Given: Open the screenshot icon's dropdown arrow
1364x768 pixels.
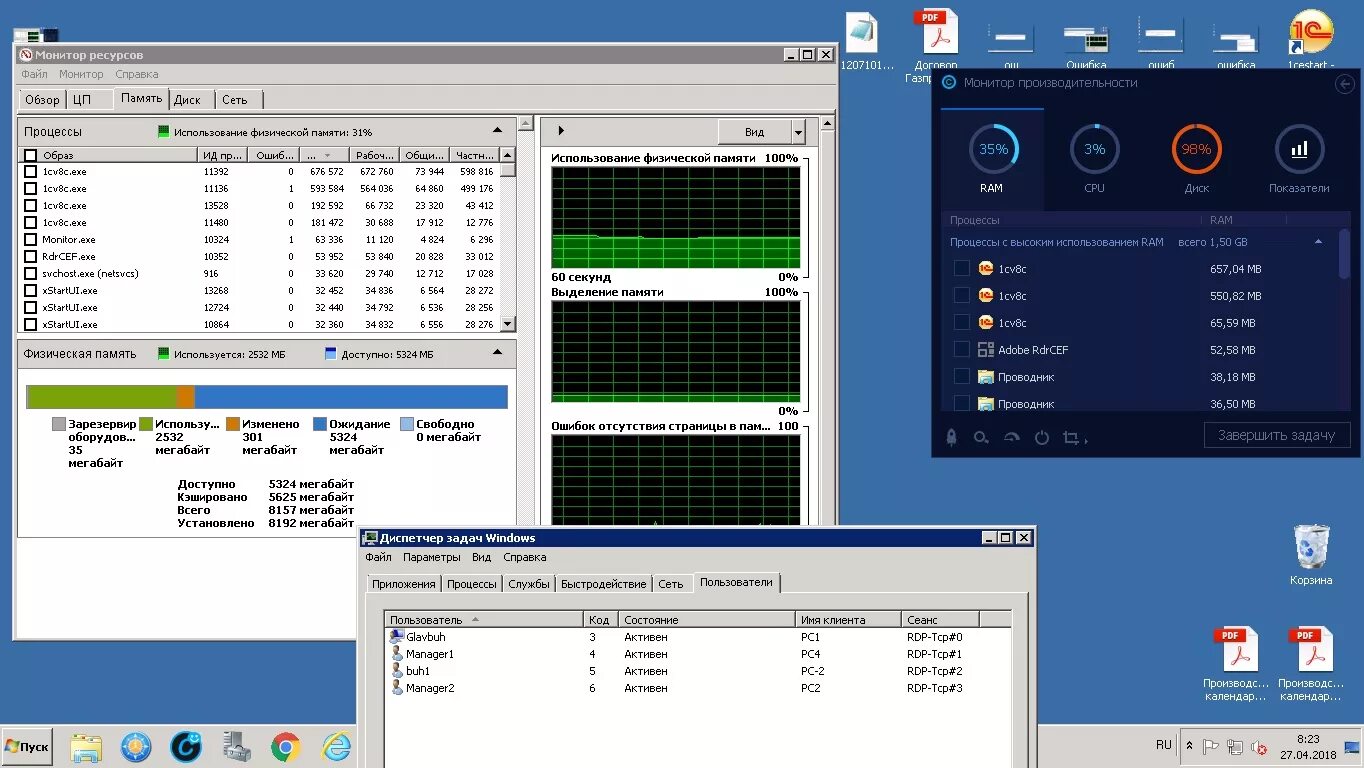Looking at the screenshot, I should coord(1086,440).
